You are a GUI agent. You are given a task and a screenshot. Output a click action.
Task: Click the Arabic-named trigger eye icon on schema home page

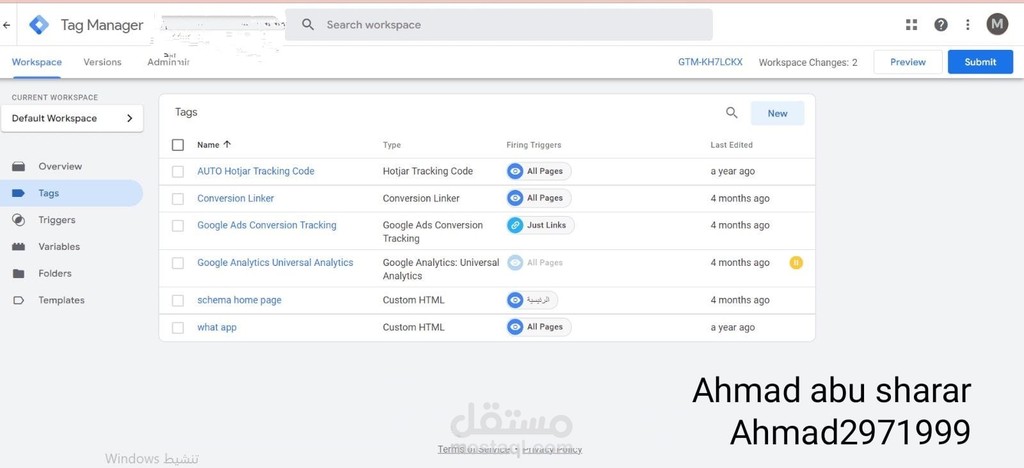coord(515,300)
